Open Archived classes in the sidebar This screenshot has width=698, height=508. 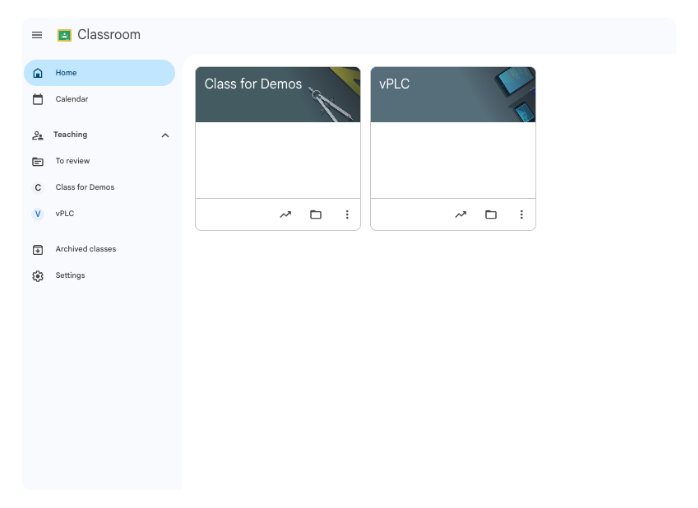[99, 249]
